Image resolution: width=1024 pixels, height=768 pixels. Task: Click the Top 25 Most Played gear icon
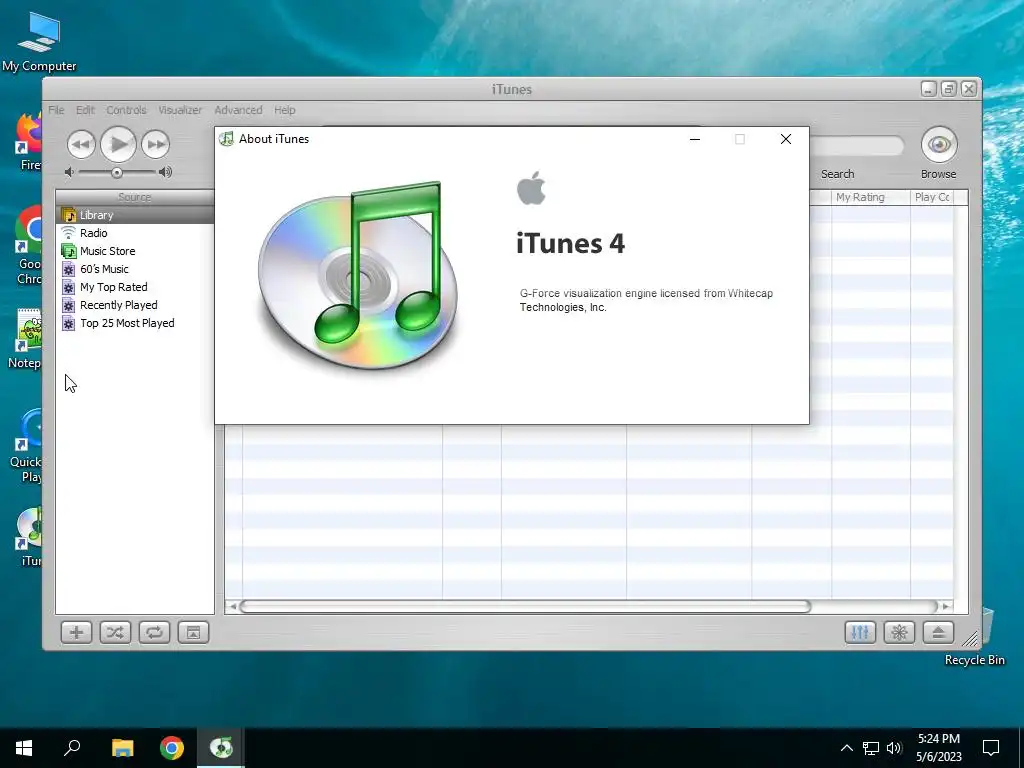pyautogui.click(x=69, y=323)
